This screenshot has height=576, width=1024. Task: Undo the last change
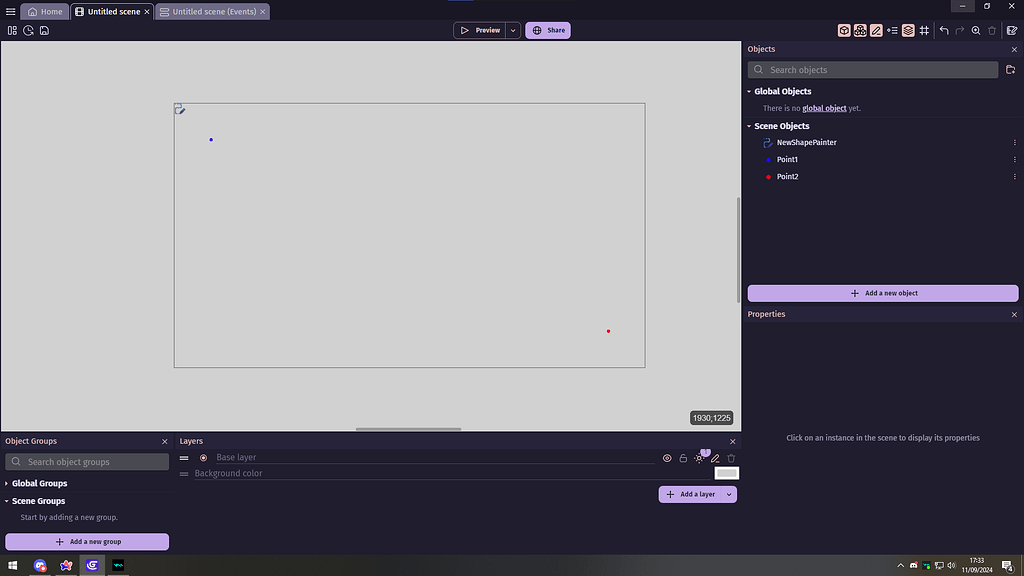[944, 31]
